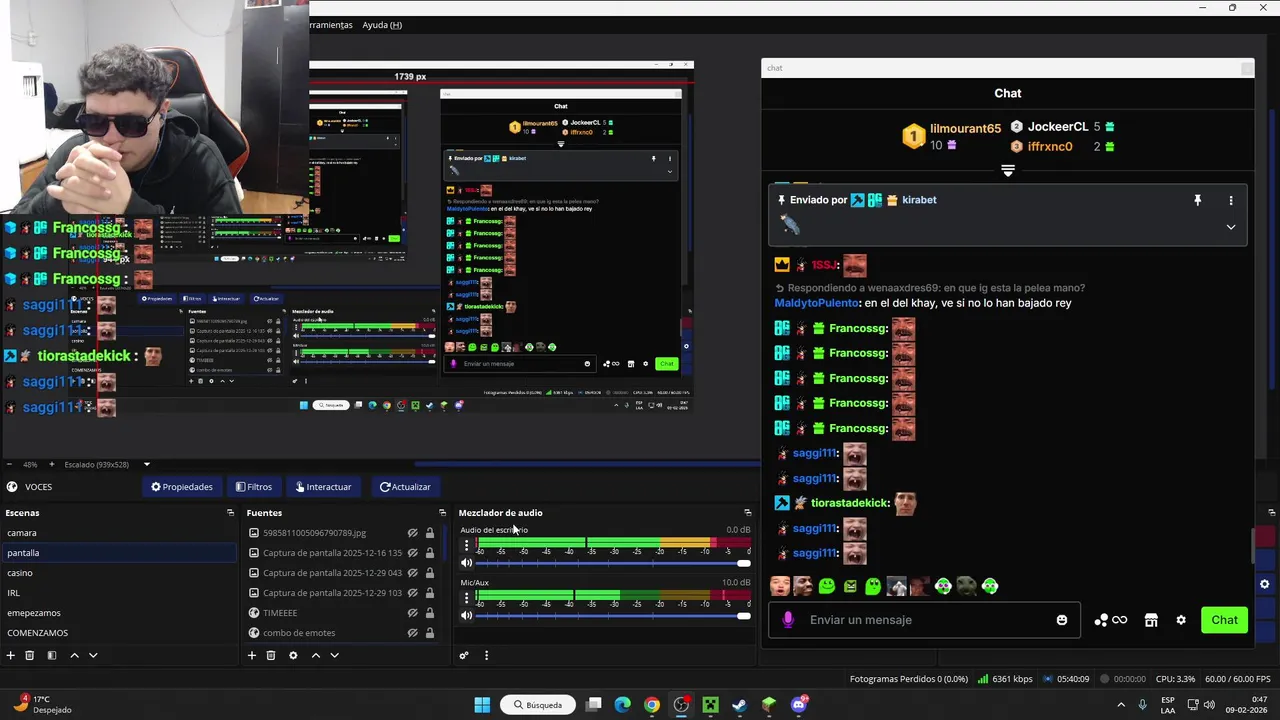The height and width of the screenshot is (720, 1280).
Task: Open Audio del escritorio three-dot options menu
Action: coord(466,545)
